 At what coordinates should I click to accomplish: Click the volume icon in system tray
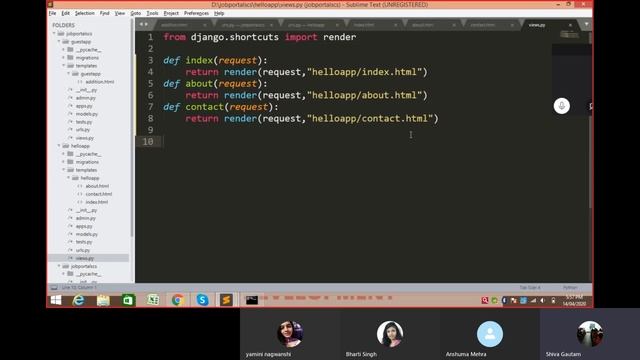[x=543, y=300]
